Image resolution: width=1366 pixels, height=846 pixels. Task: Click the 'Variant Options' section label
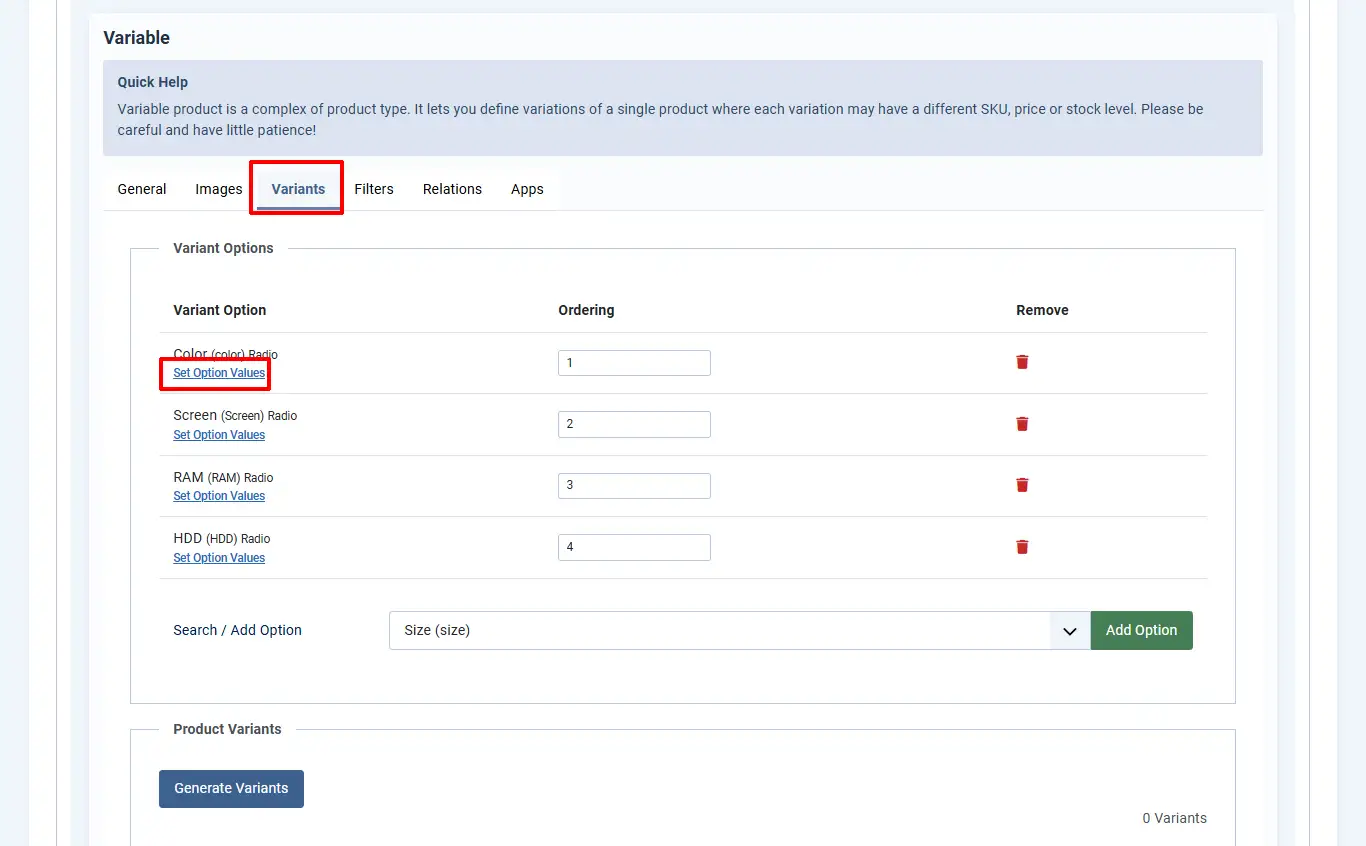(223, 248)
